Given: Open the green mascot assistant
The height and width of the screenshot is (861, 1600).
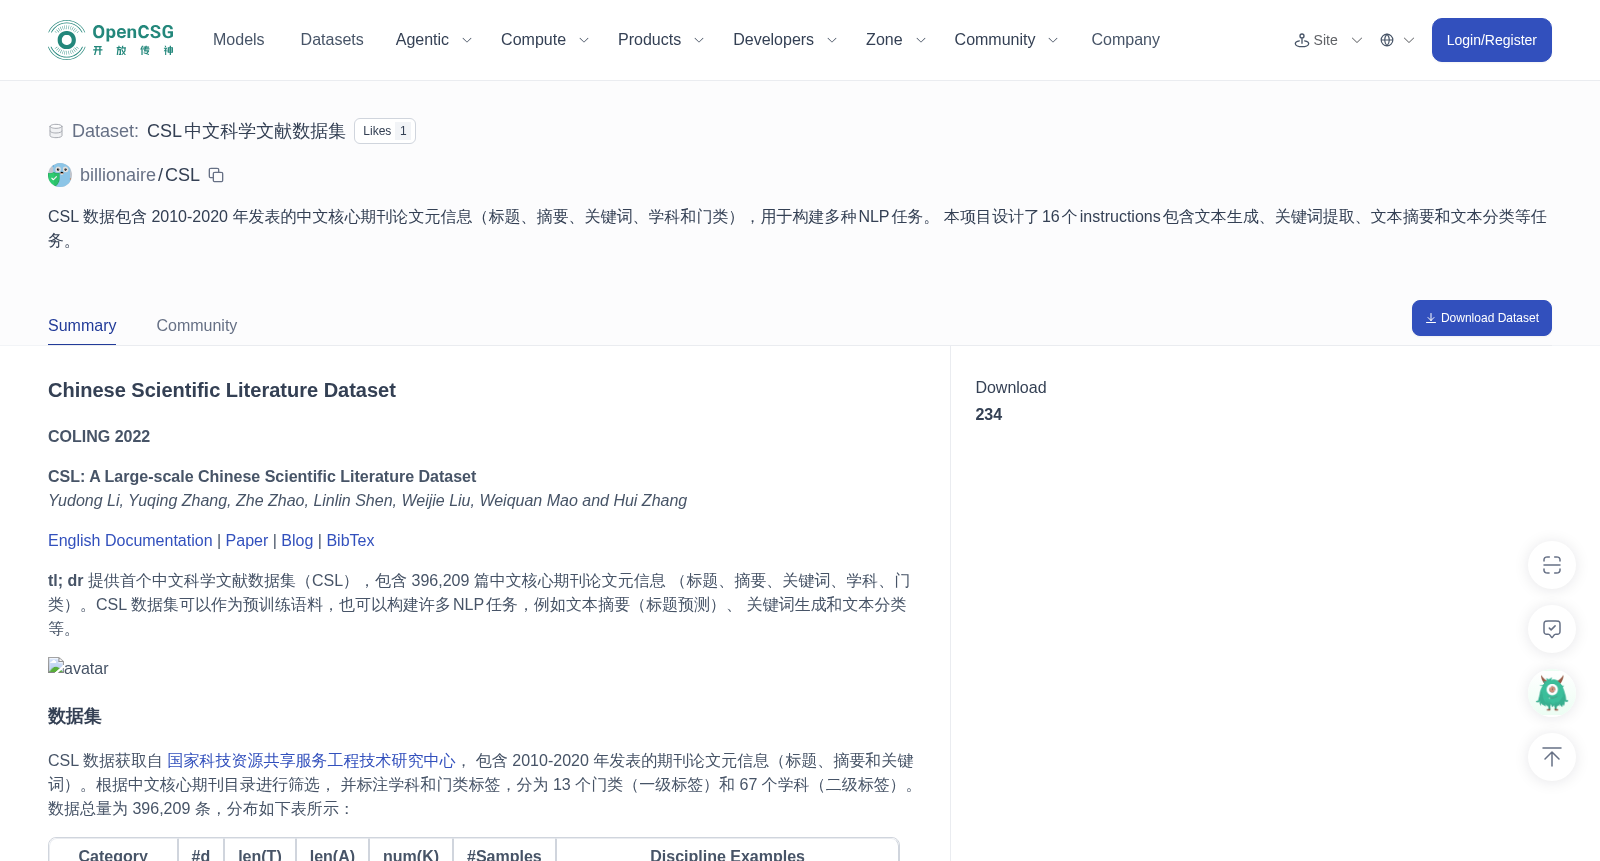Looking at the screenshot, I should 1552,693.
